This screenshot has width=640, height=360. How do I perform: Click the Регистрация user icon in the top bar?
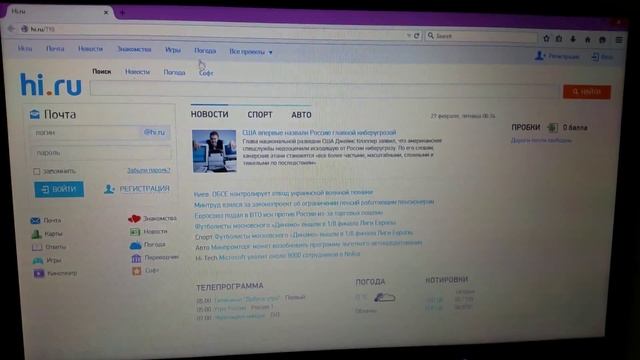tap(540, 56)
